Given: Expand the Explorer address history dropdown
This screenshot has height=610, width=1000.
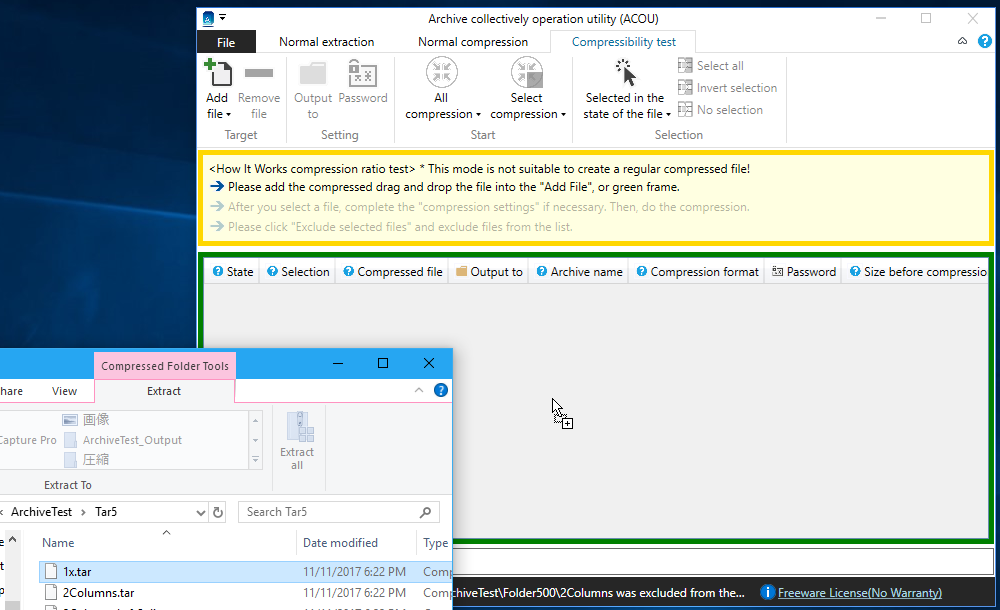Looking at the screenshot, I should pyautogui.click(x=196, y=512).
